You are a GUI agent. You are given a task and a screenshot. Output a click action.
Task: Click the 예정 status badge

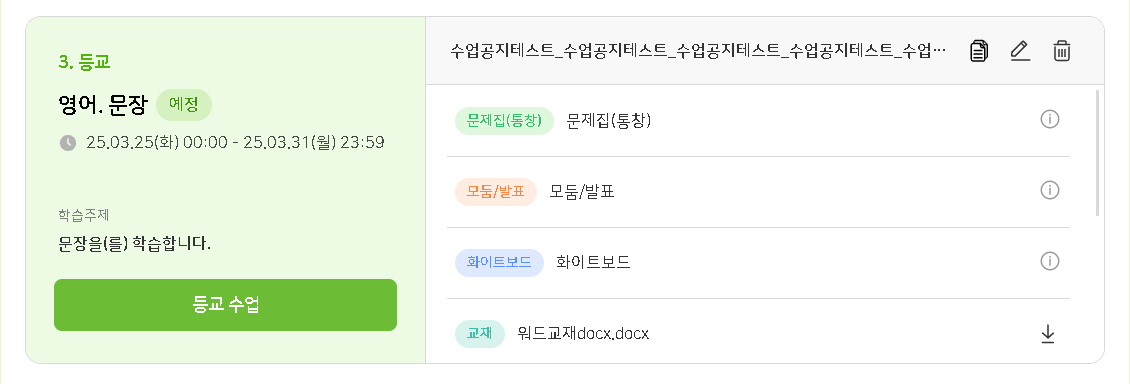(184, 105)
